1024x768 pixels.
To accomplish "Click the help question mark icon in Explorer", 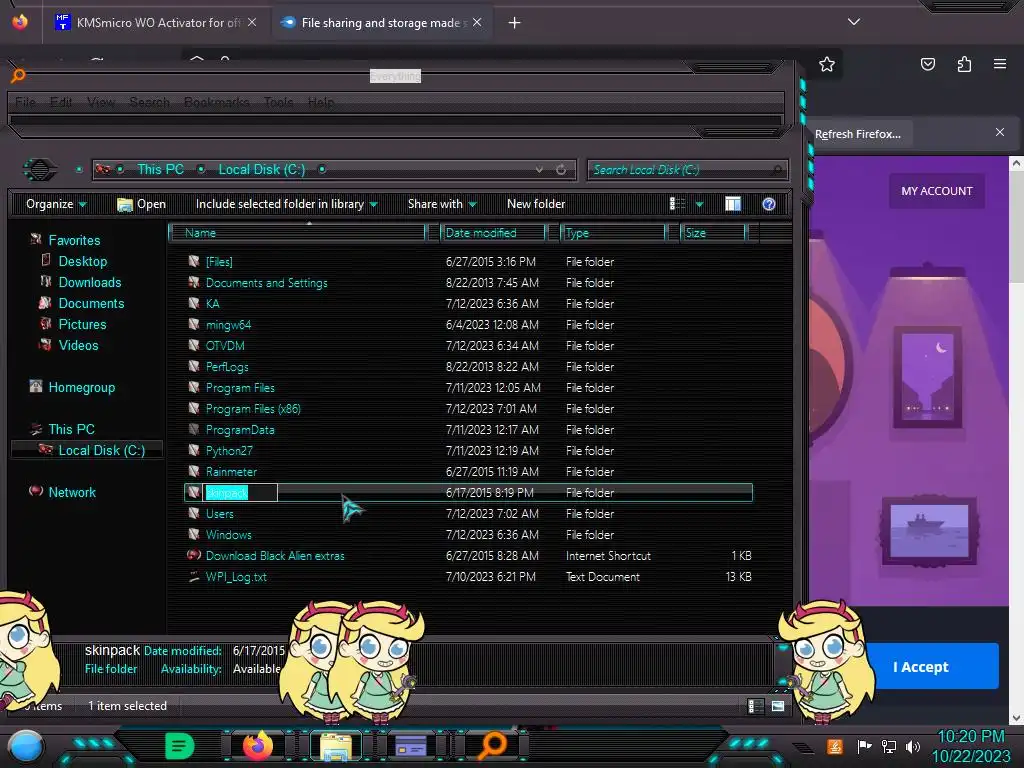I will pyautogui.click(x=769, y=204).
